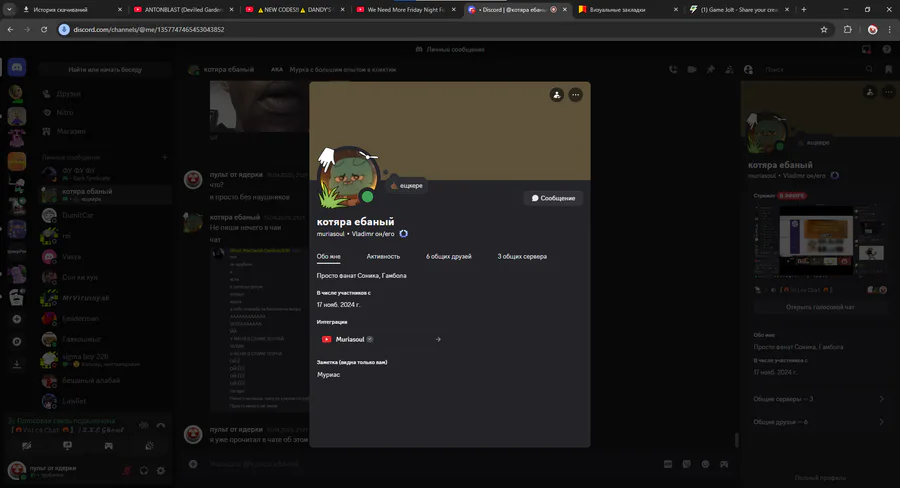Open pinned messages icon in header

pyautogui.click(x=711, y=69)
